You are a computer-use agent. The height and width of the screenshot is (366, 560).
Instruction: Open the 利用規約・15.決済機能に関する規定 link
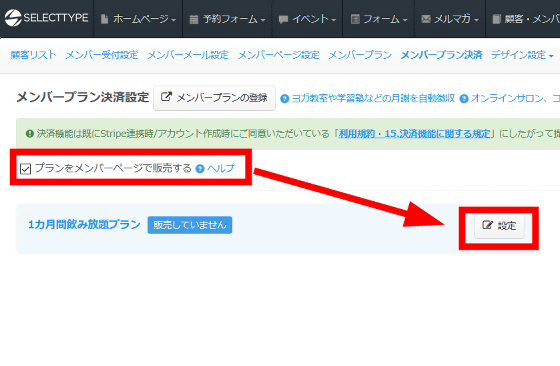pyautogui.click(x=414, y=134)
